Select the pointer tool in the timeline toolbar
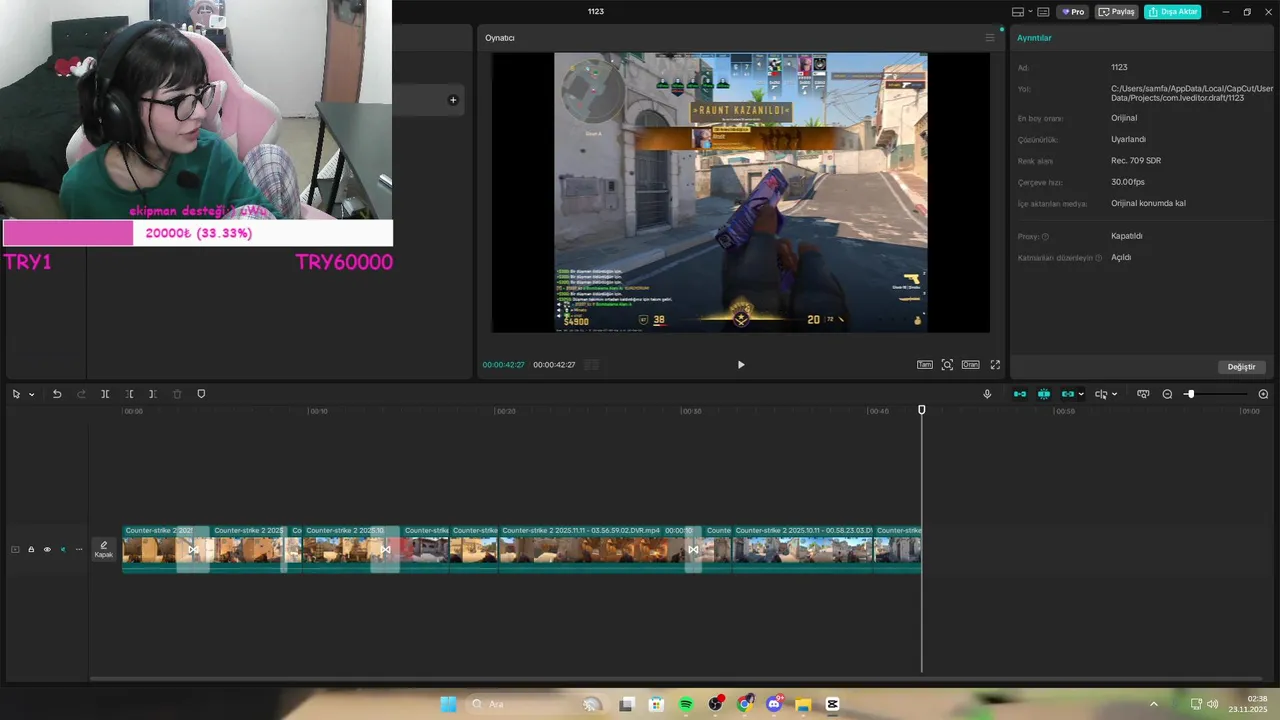1280x720 pixels. (16, 394)
